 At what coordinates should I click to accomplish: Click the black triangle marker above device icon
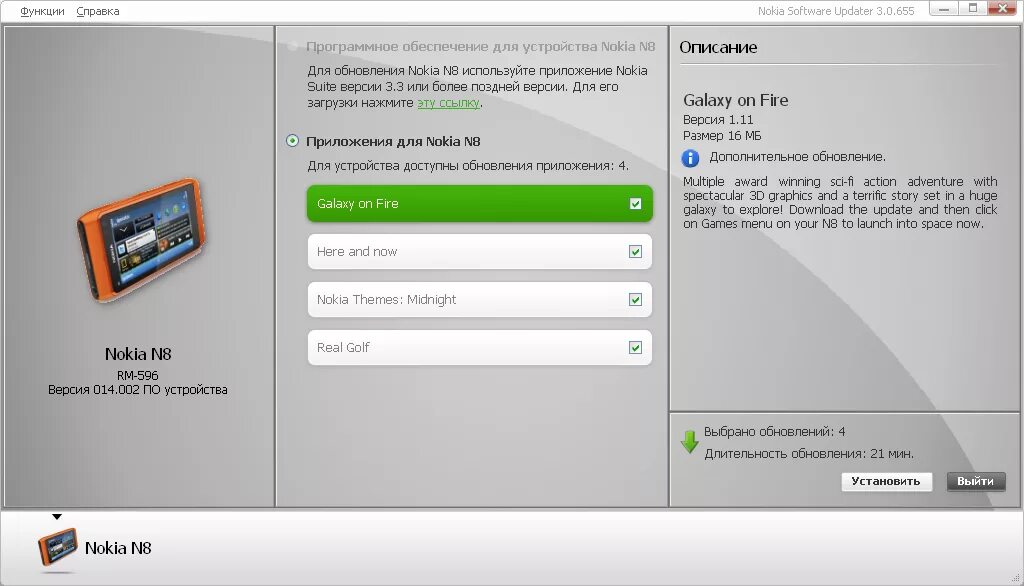57,517
